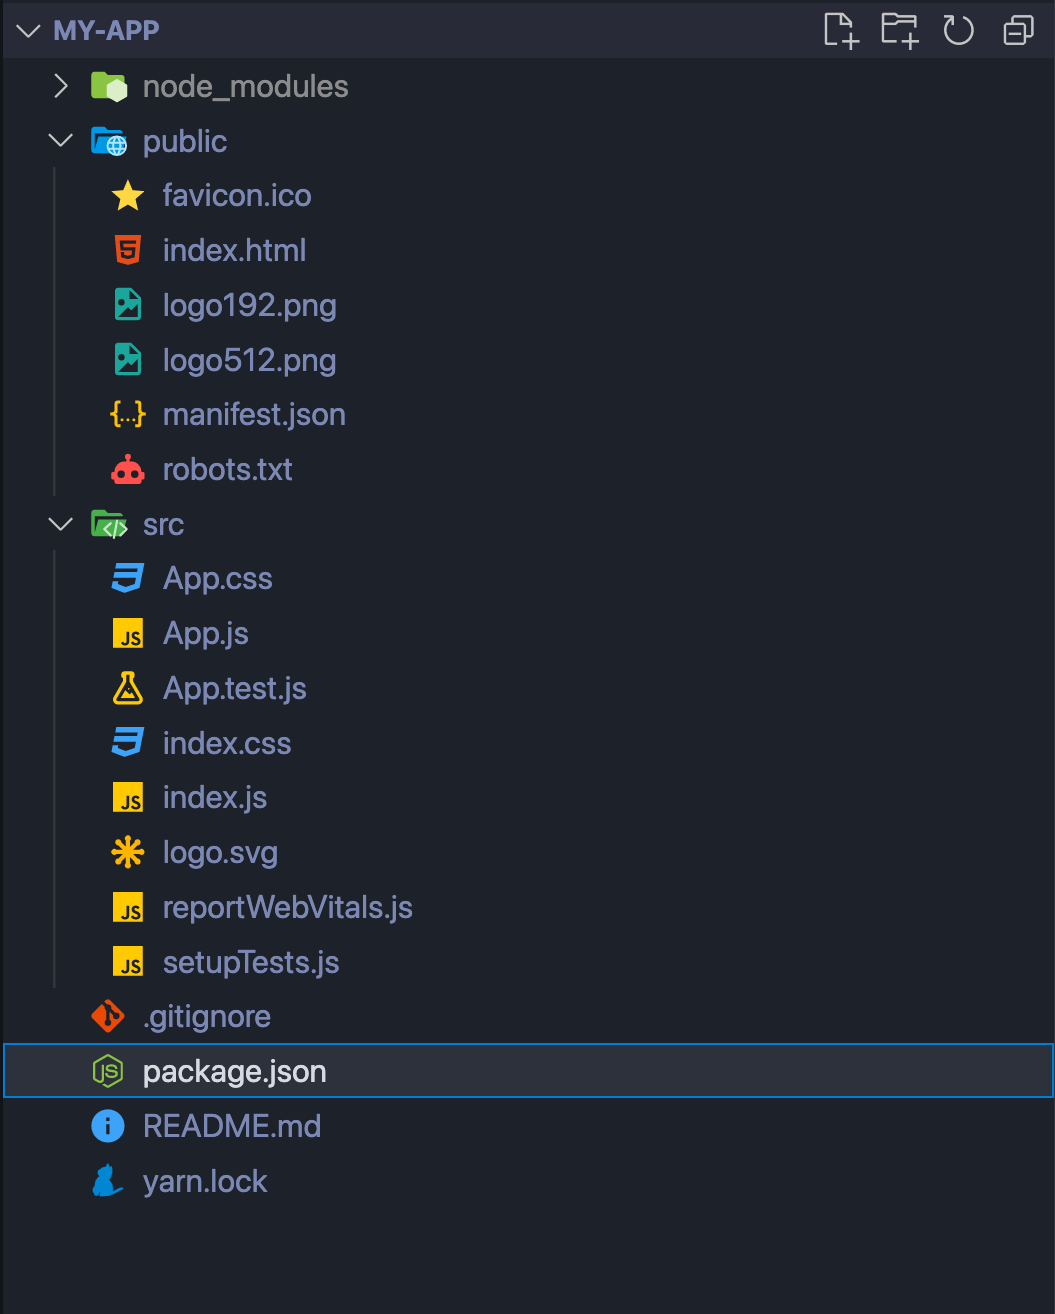Image resolution: width=1055 pixels, height=1314 pixels.
Task: Select the README.md file
Action: tap(232, 1126)
